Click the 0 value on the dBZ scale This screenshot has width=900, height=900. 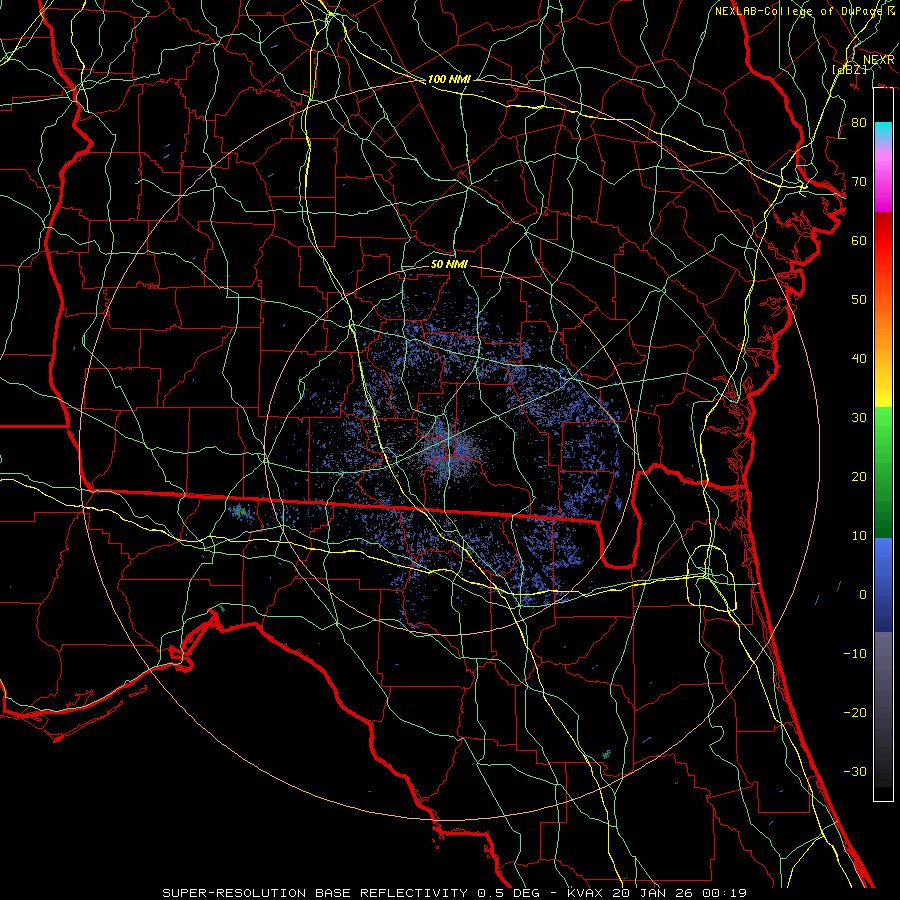pos(863,595)
